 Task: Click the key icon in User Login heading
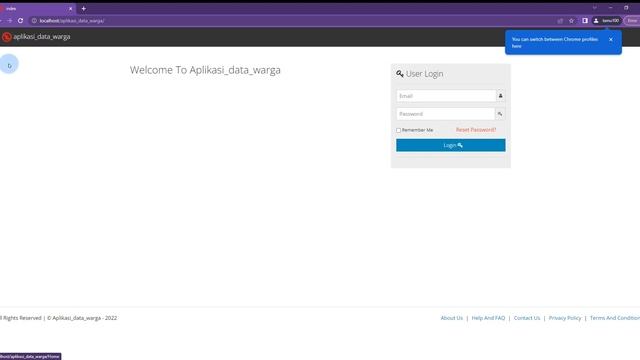(x=400, y=74)
